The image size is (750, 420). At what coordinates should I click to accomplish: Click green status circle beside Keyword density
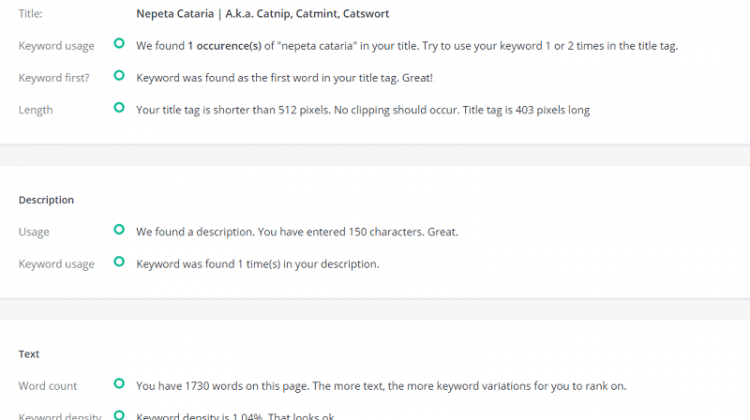coord(119,415)
